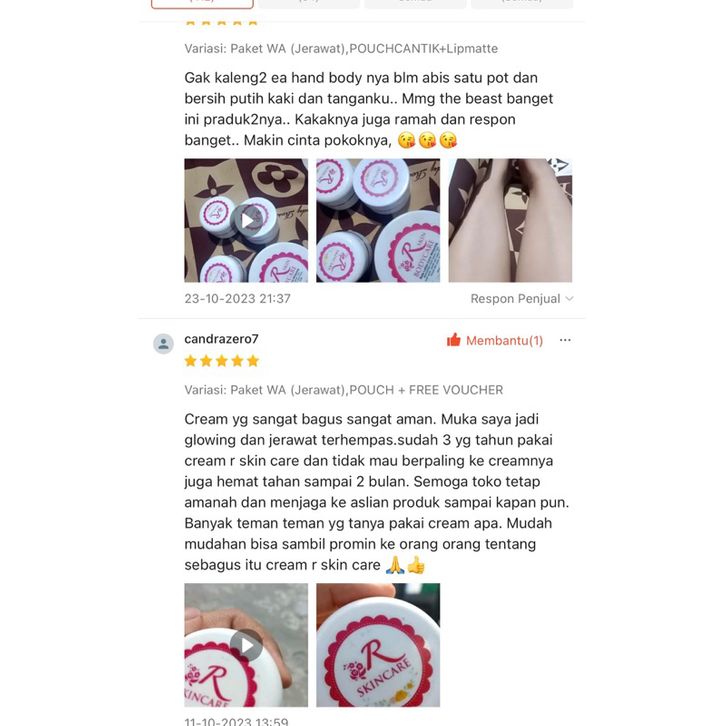
Task: Click the POUCH + FREE VOUCHER variation text
Action: [x=426, y=390]
